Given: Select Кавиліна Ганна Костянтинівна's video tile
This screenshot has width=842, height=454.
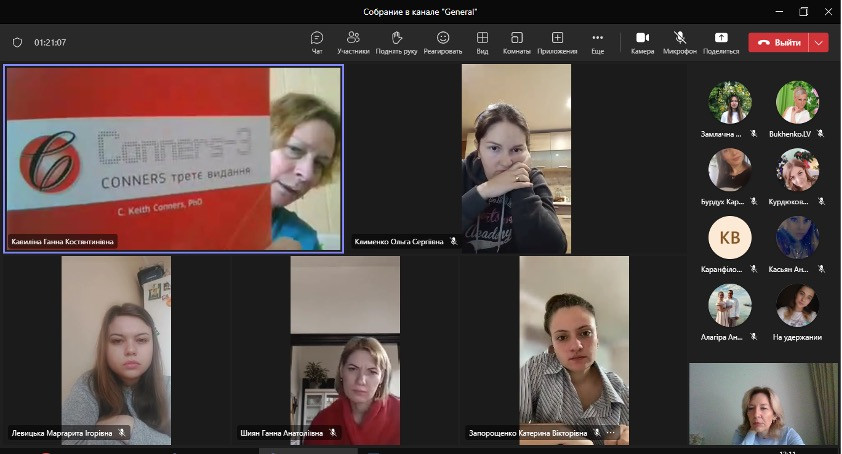Looking at the screenshot, I should click(x=173, y=158).
